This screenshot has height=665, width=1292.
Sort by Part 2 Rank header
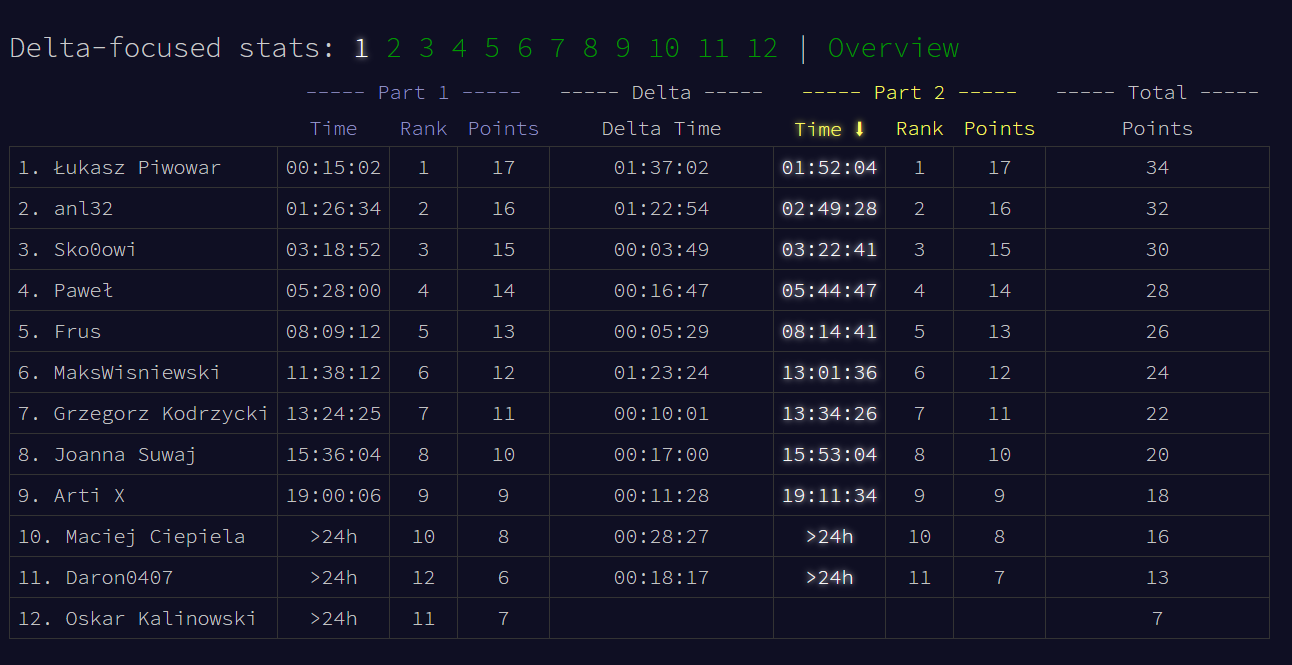coord(919,129)
